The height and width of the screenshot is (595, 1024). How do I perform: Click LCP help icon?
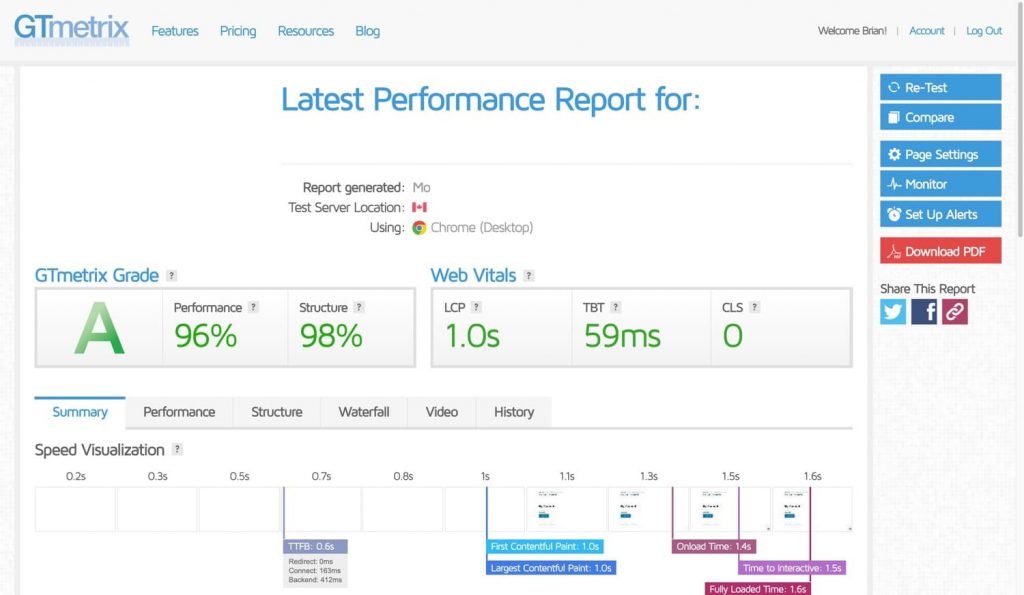point(477,307)
